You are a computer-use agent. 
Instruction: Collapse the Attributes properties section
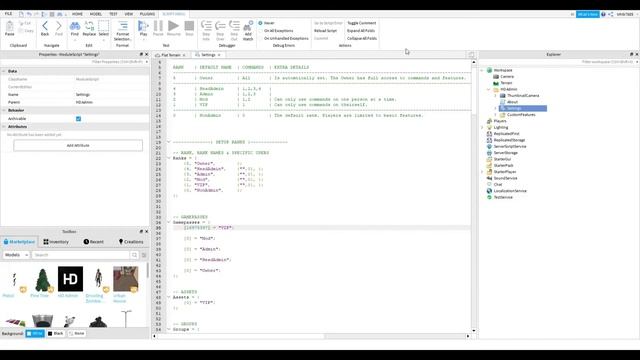point(4,127)
